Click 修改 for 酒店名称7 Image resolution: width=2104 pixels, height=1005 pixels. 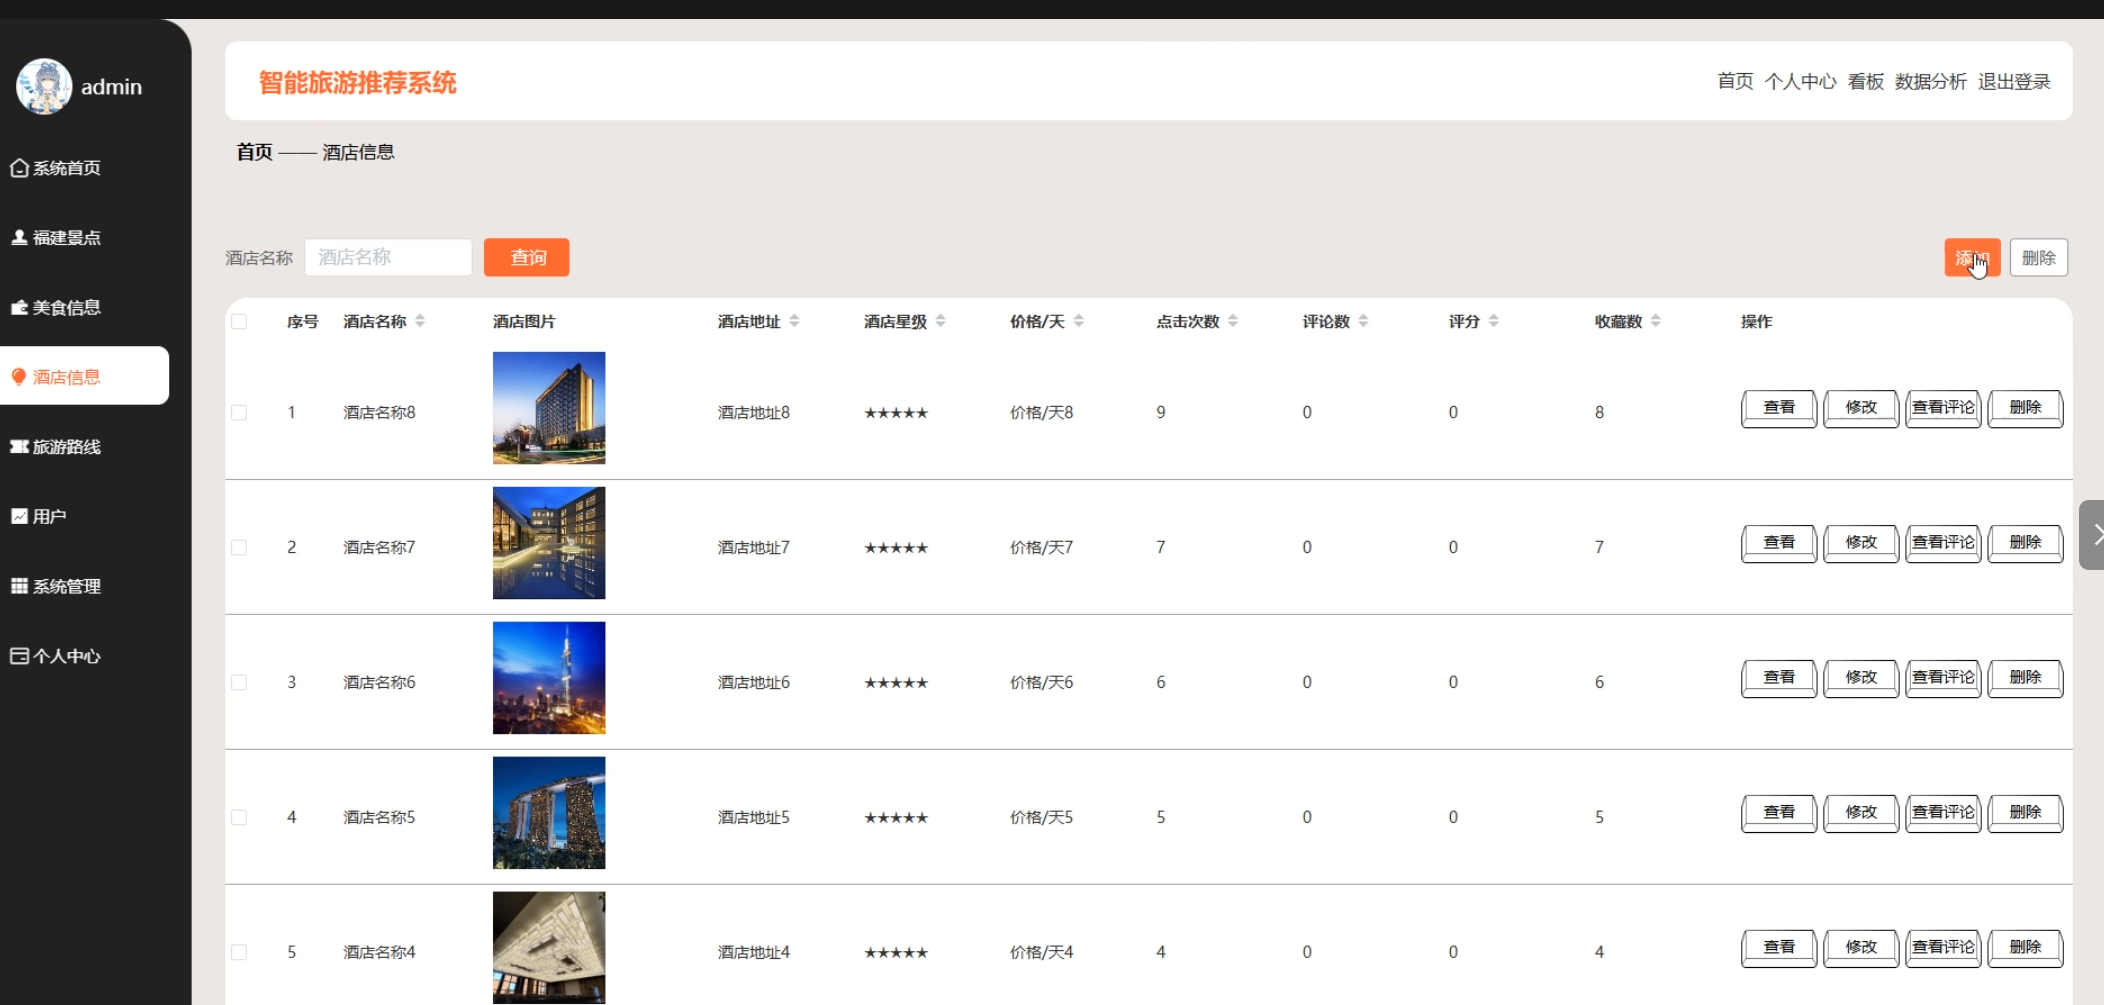[1861, 543]
